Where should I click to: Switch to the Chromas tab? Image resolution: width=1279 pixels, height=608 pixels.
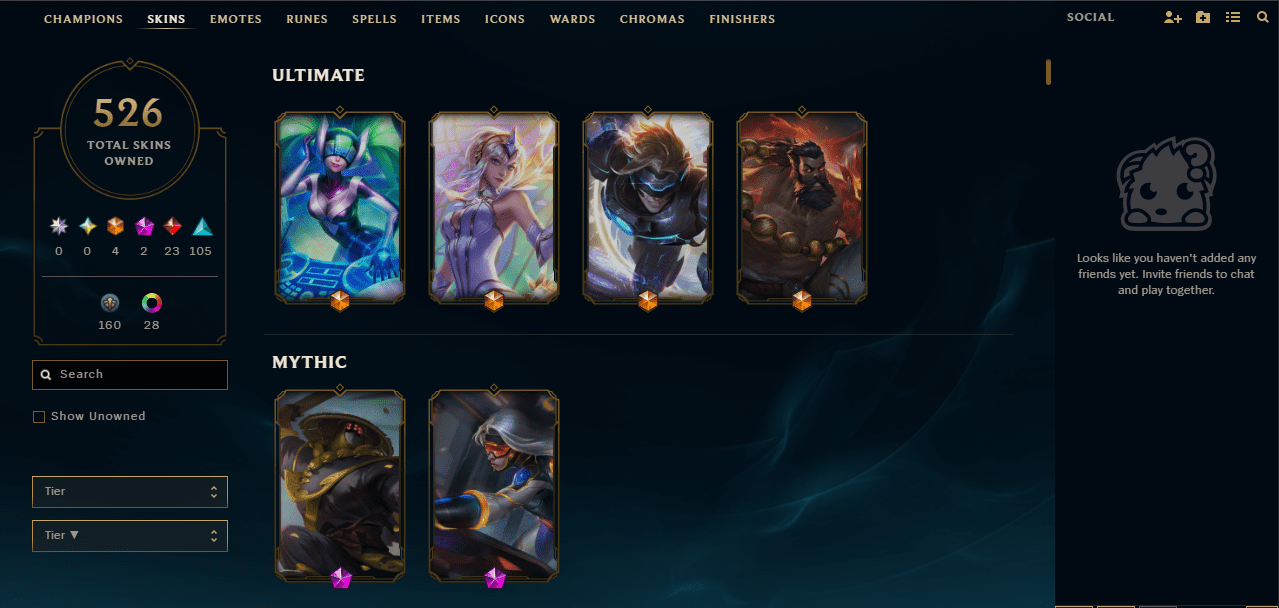[652, 19]
